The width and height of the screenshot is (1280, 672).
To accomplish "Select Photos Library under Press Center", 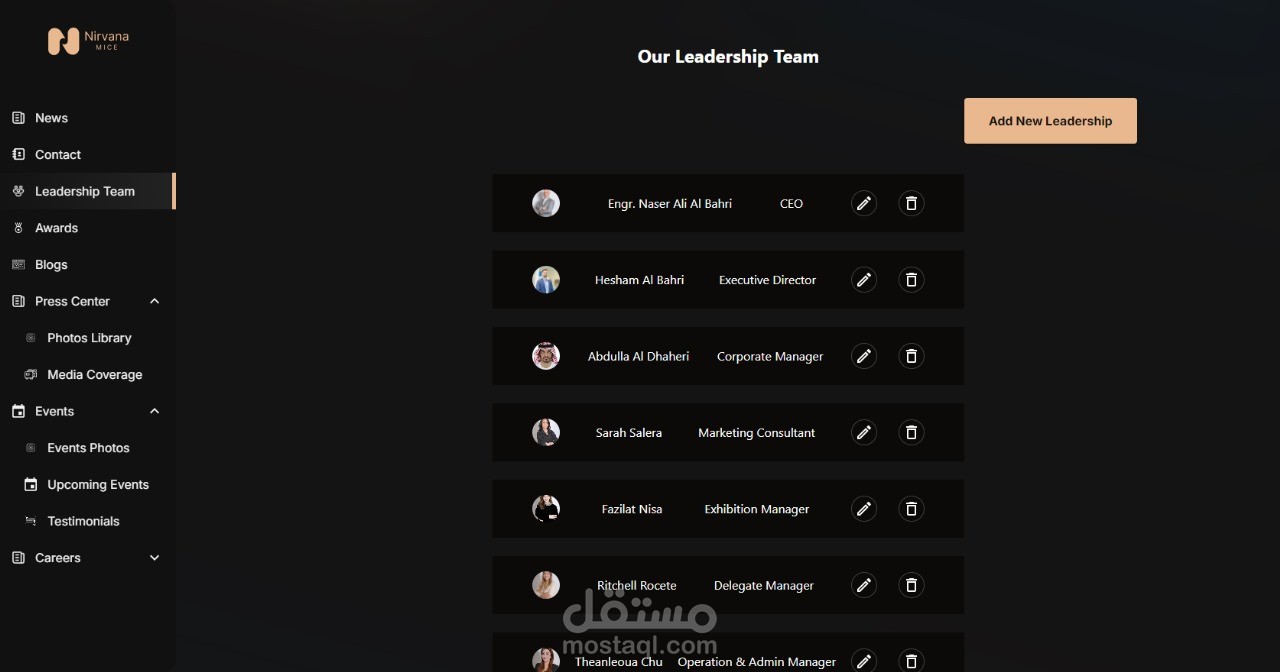I will 87,338.
